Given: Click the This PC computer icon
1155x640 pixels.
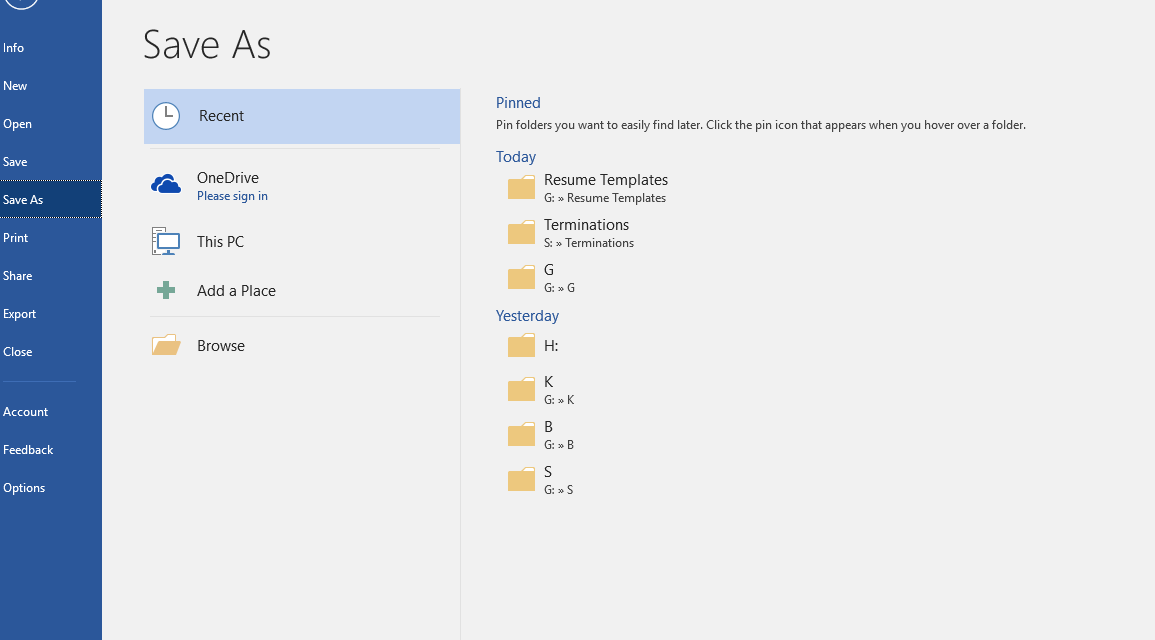Looking at the screenshot, I should click(x=166, y=242).
